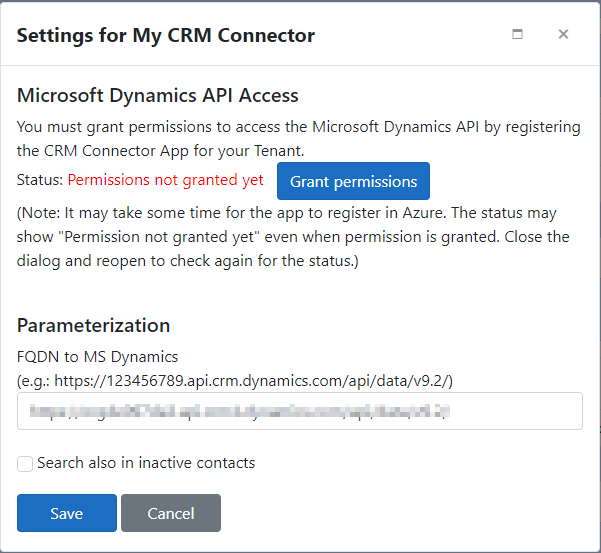
Task: Select the 'Microsoft Dynamics API Access' heading
Action: [158, 95]
